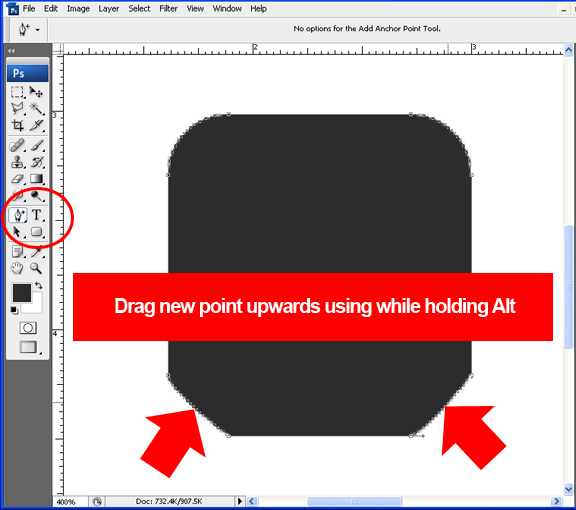Viewport: 576px width, 510px height.
Task: Select the Clone Stamp tool
Action: coord(17,162)
